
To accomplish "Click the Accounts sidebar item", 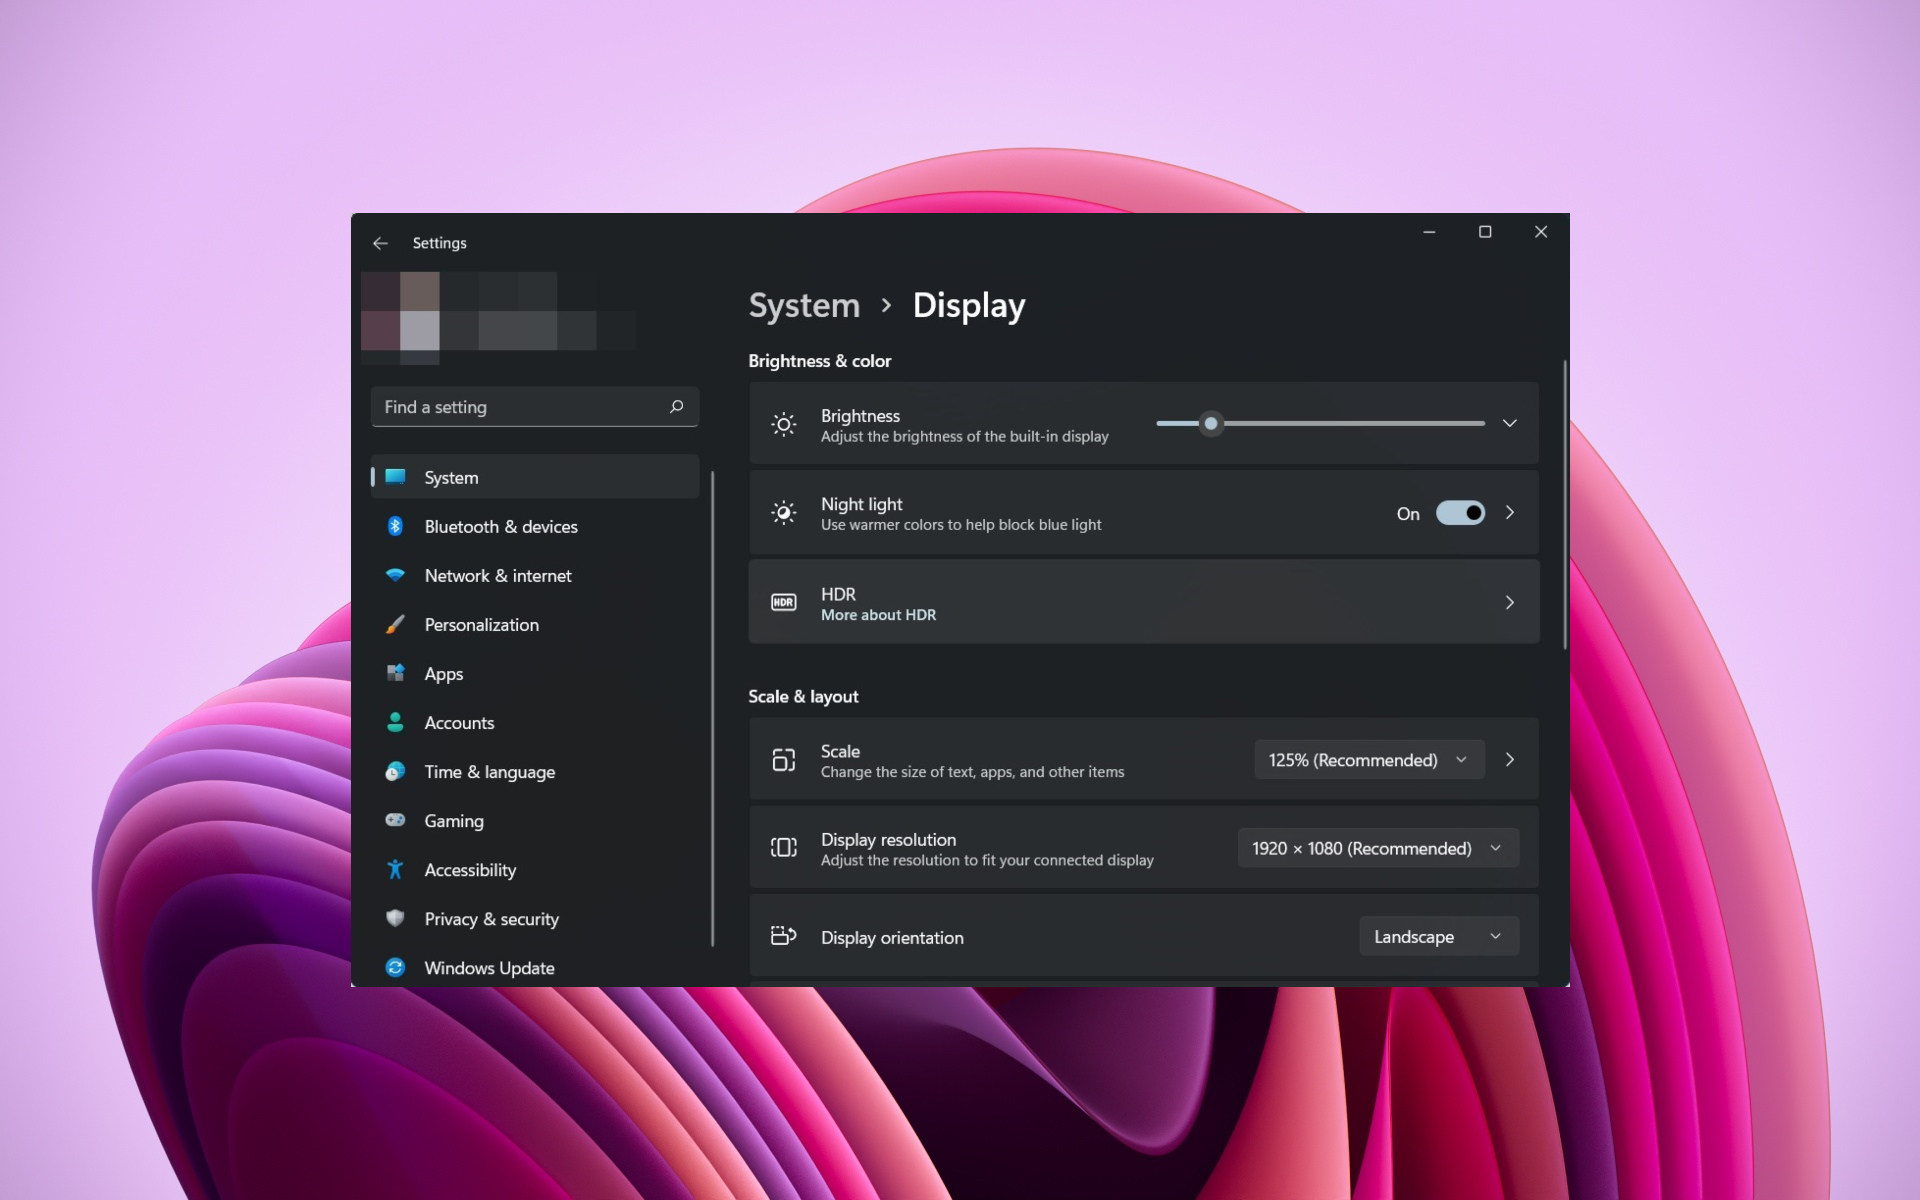I will (459, 723).
